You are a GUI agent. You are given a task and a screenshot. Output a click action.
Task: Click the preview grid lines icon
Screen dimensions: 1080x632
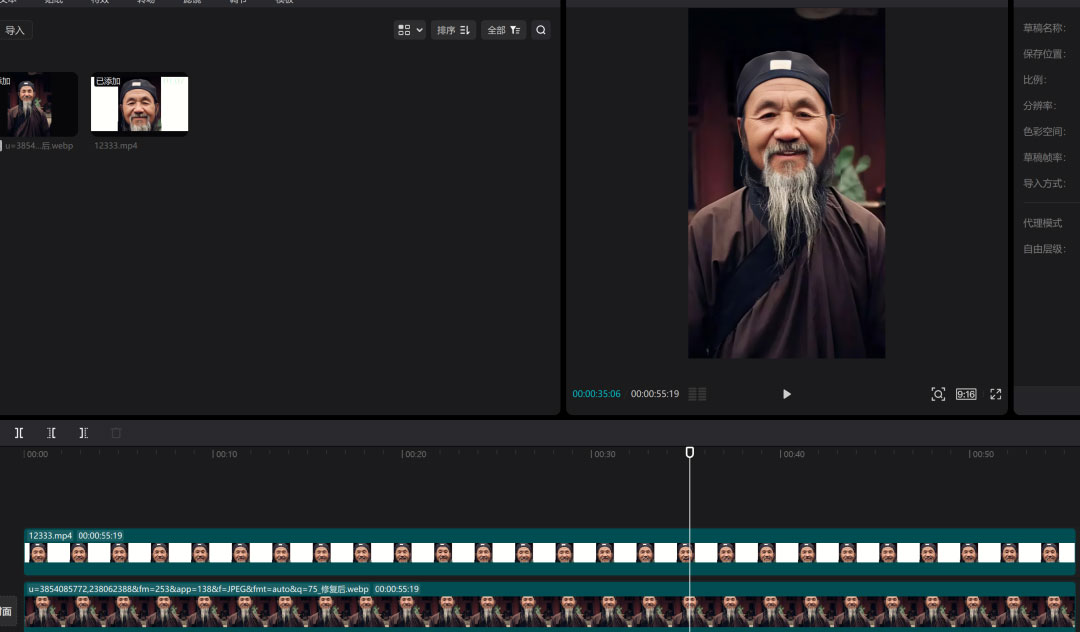coord(697,394)
